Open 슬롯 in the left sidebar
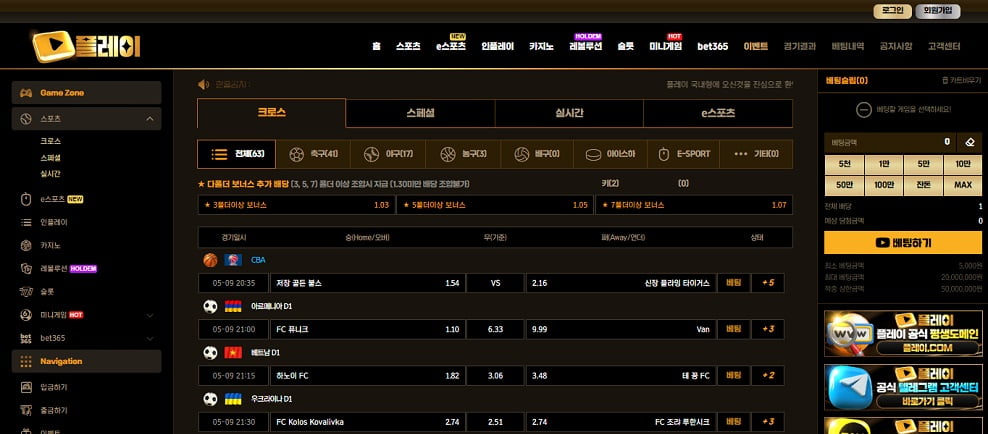 point(47,291)
